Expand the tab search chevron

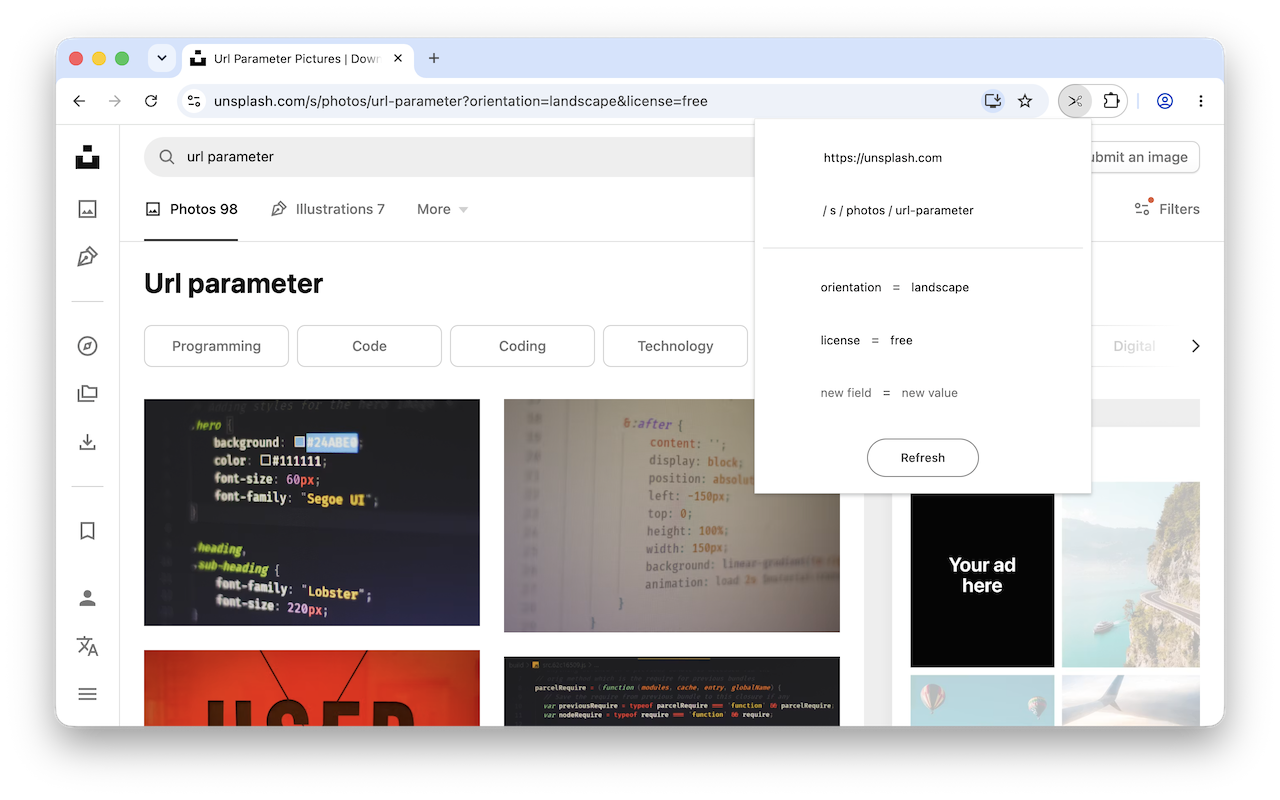[162, 58]
